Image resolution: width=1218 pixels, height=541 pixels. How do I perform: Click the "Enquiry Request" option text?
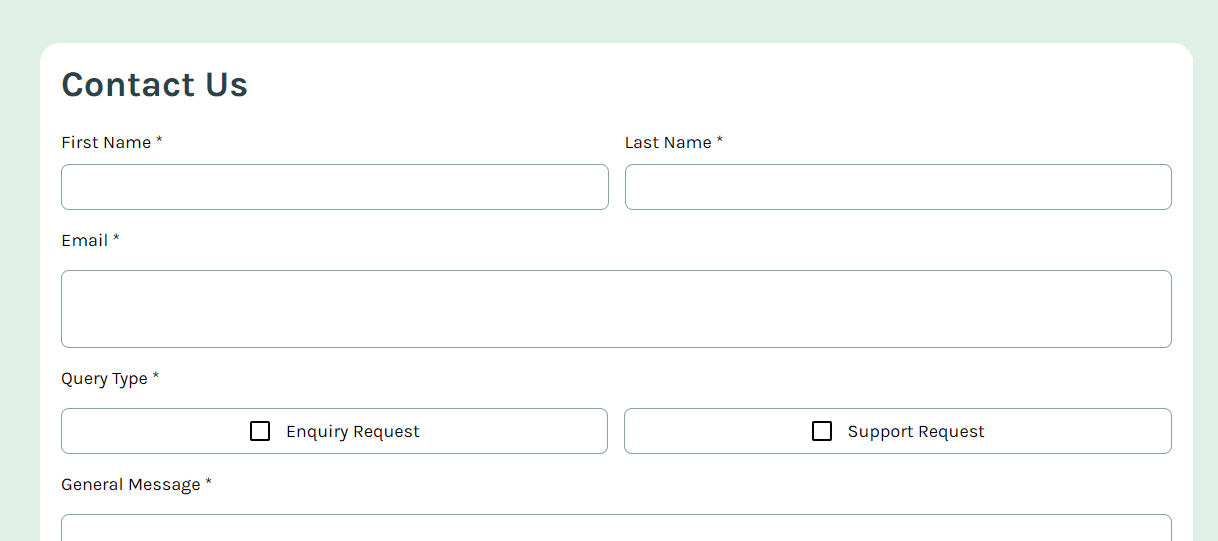353,432
